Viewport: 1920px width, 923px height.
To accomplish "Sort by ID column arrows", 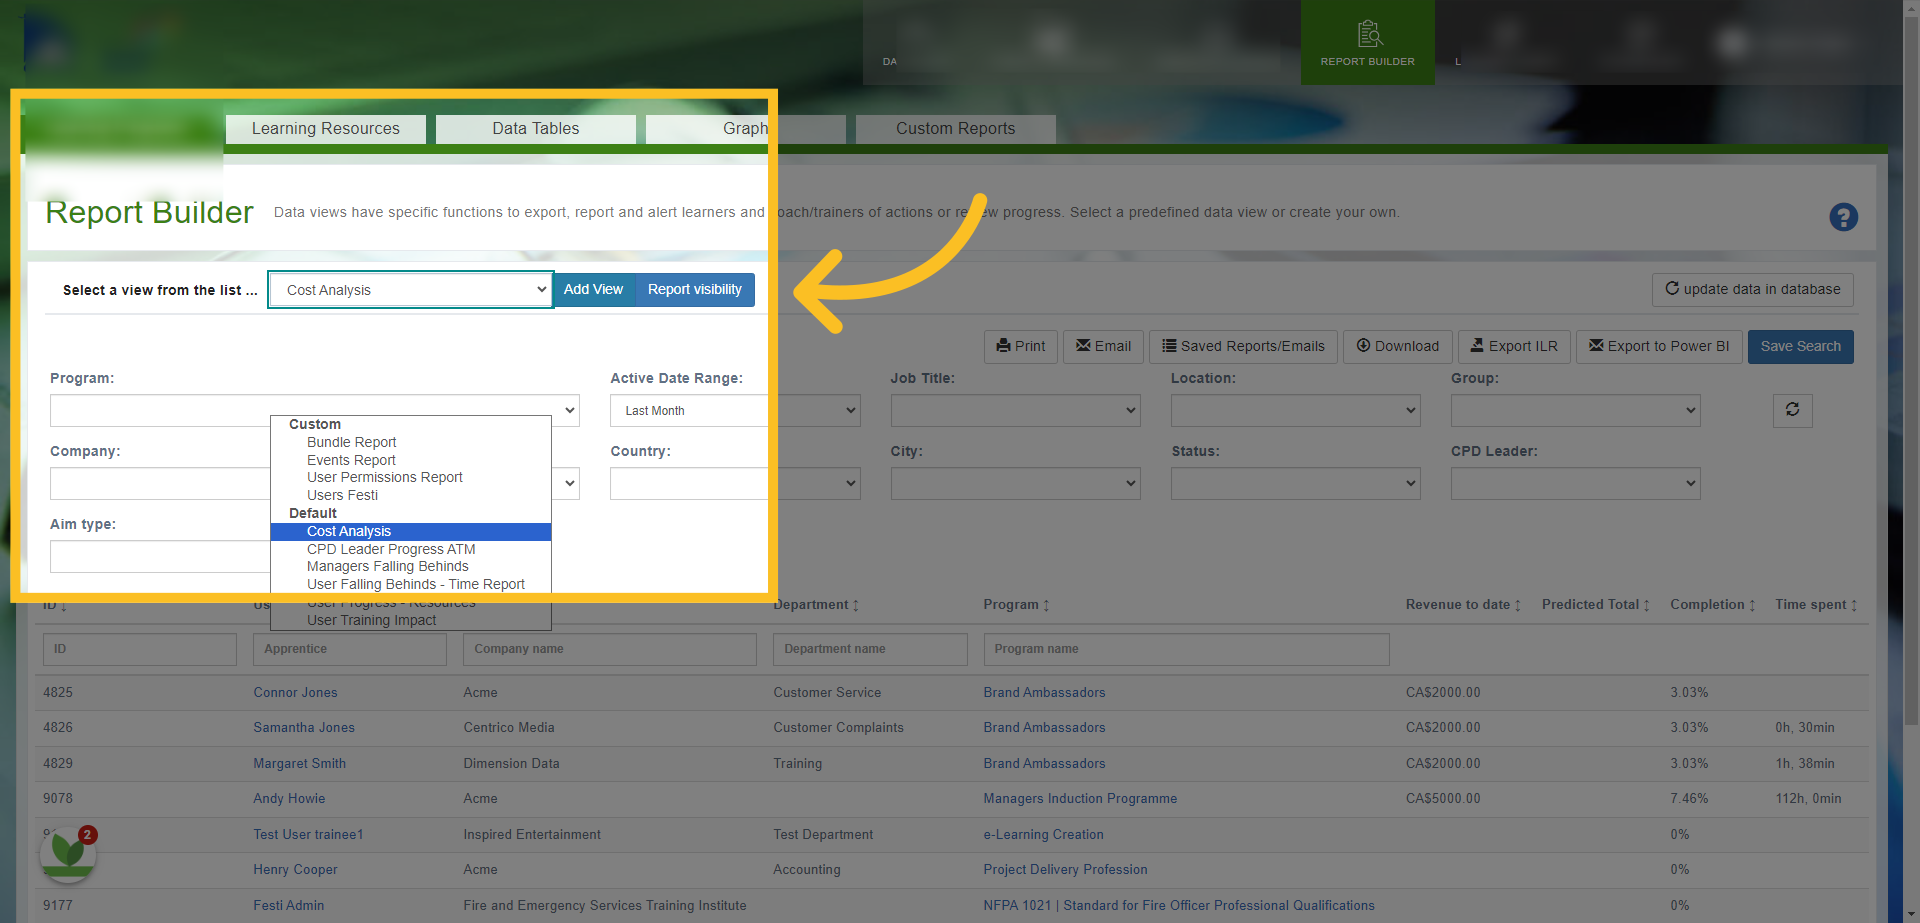I will (63, 606).
